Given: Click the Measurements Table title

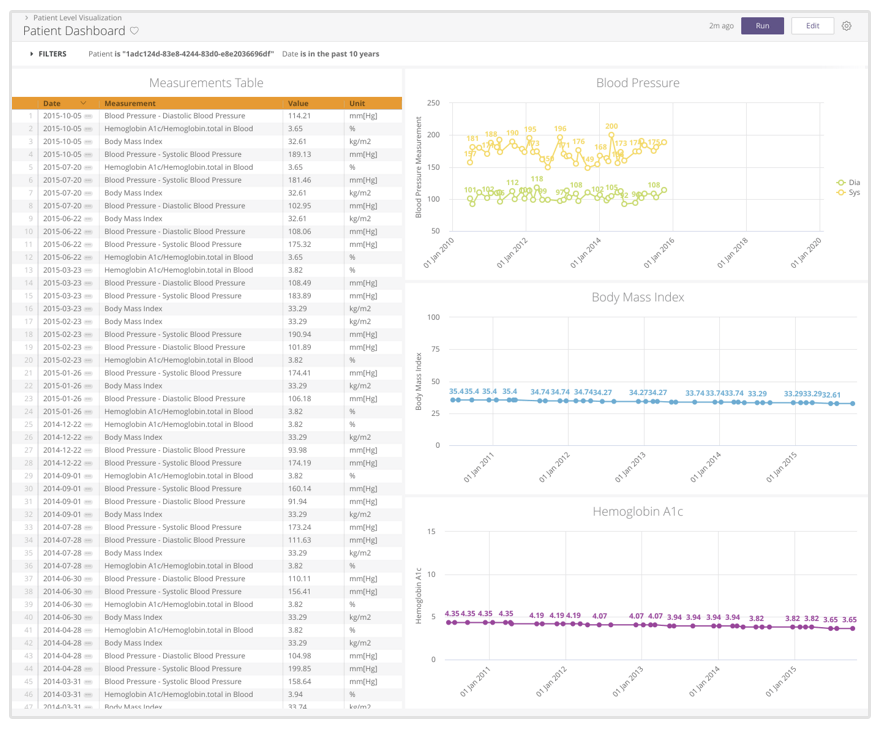Looking at the screenshot, I should pyautogui.click(x=206, y=83).
